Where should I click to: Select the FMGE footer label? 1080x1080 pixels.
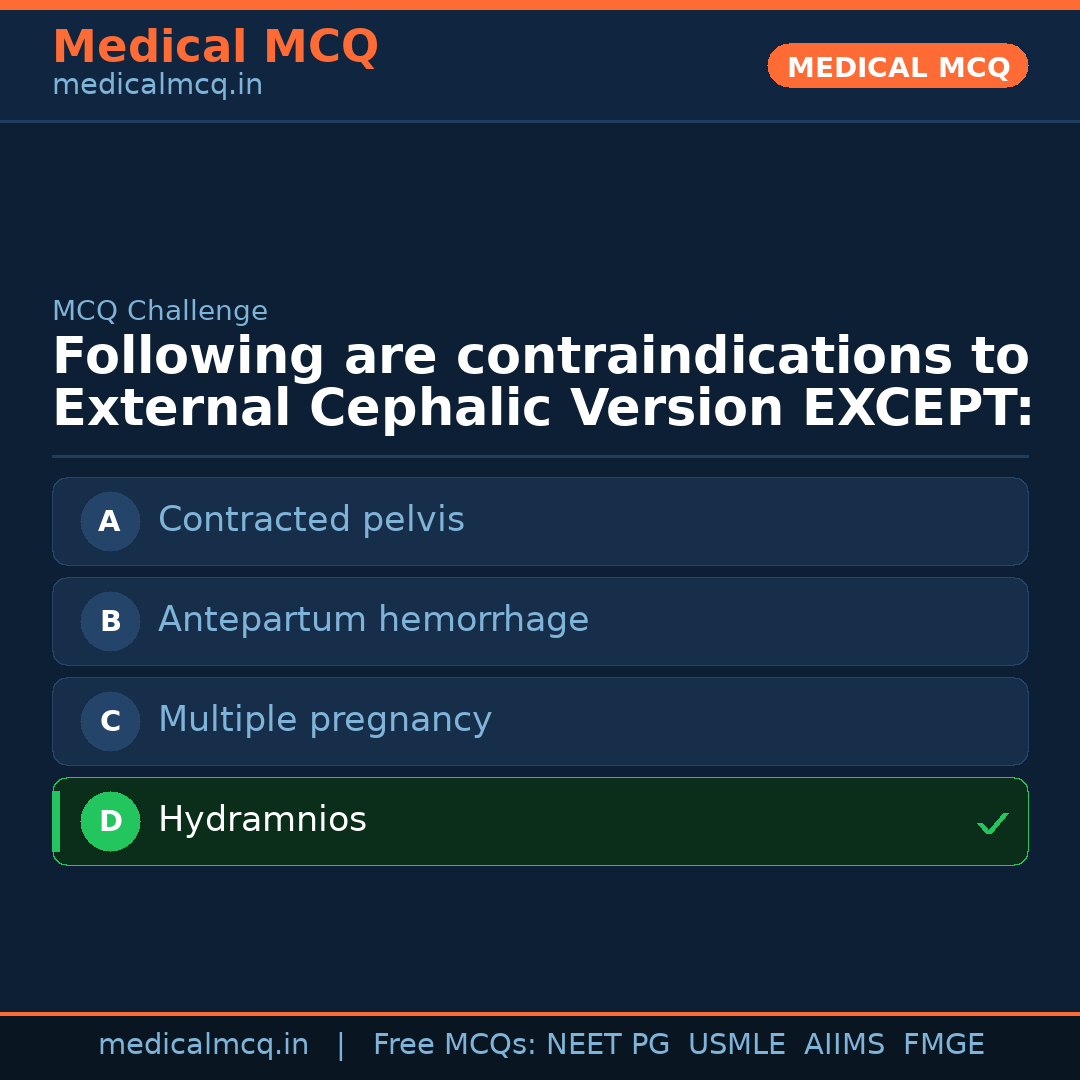tap(943, 1045)
